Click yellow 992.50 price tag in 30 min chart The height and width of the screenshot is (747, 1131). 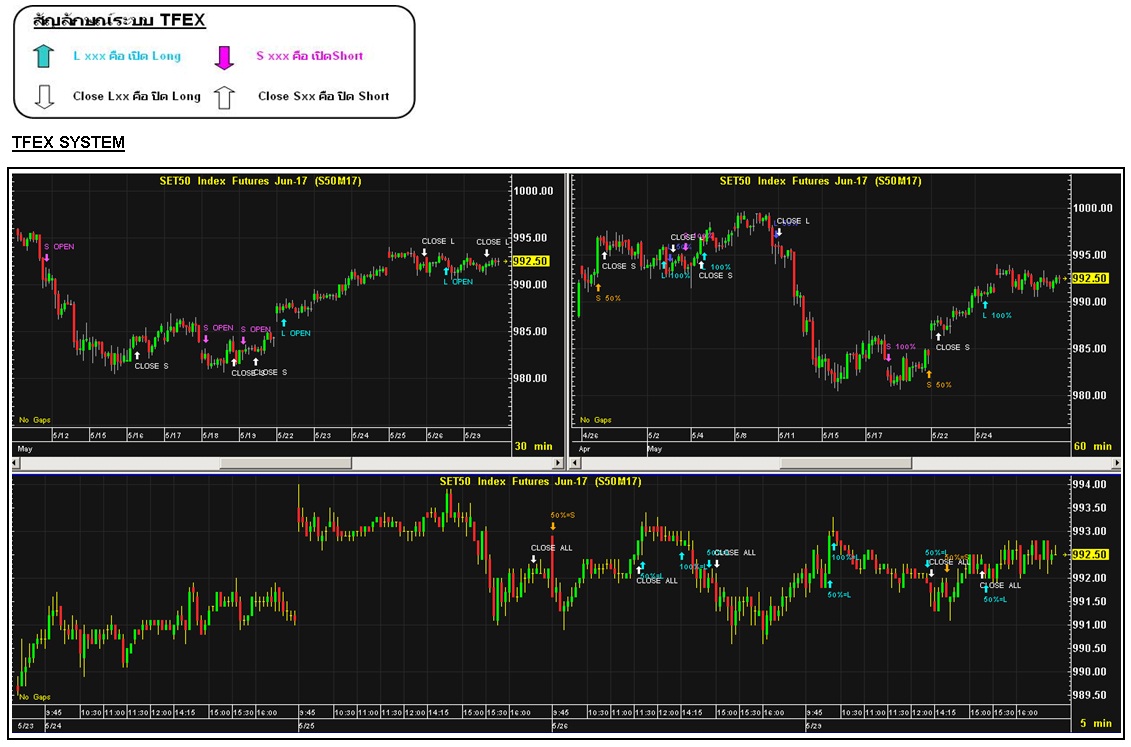530,261
